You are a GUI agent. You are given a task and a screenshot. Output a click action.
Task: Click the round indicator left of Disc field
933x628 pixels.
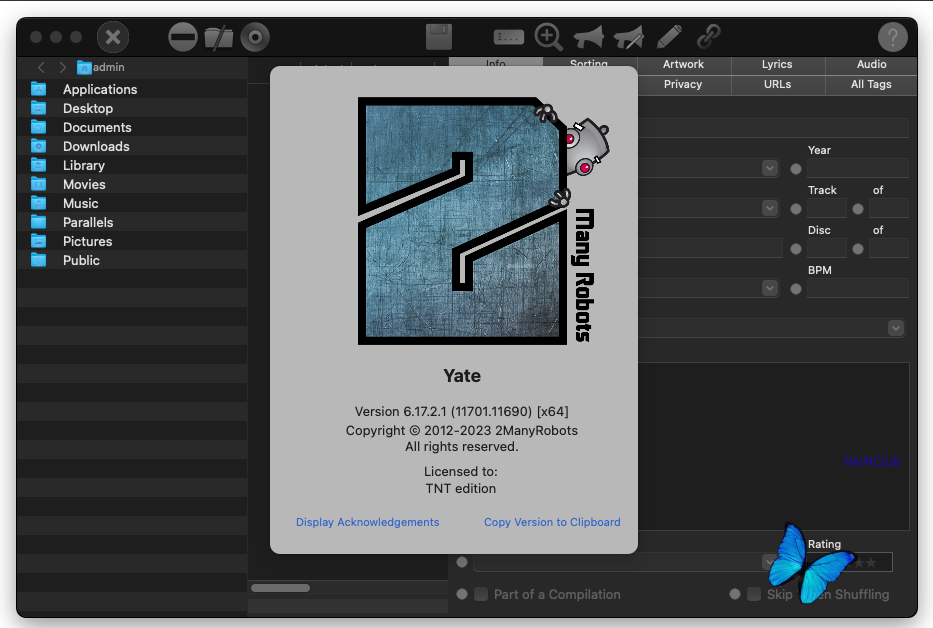[796, 249]
